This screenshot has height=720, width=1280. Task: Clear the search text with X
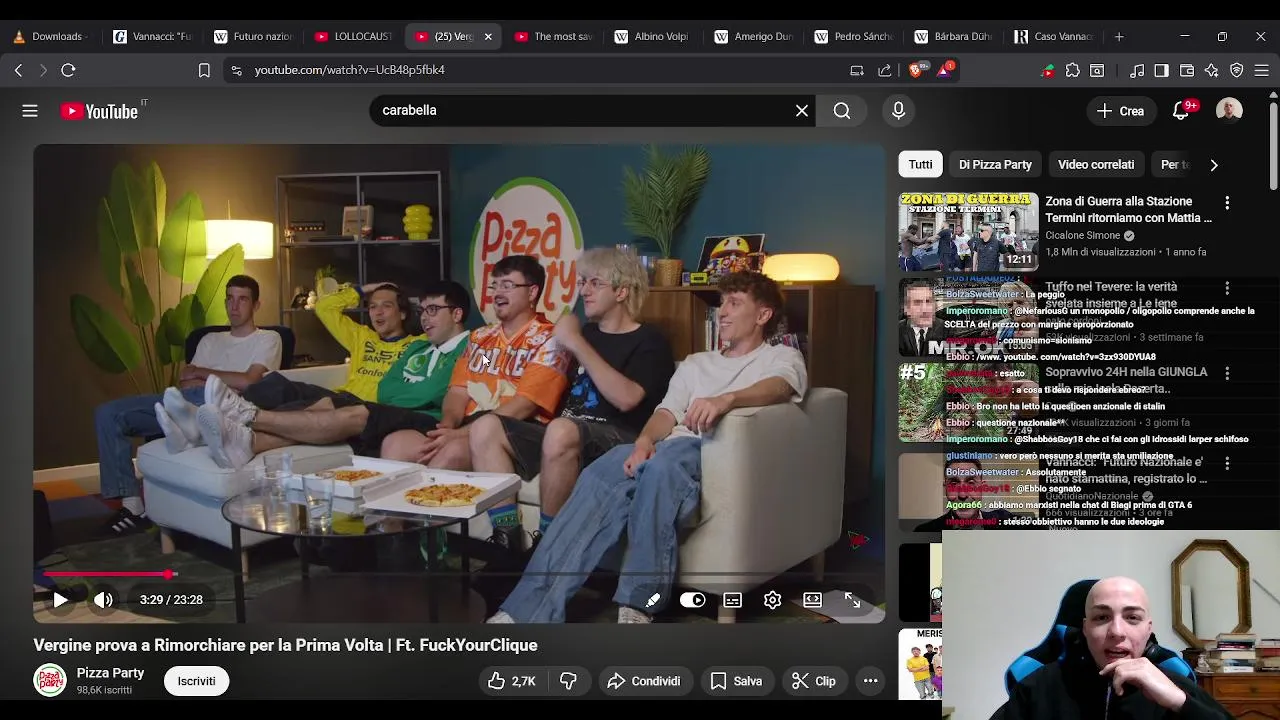click(802, 111)
